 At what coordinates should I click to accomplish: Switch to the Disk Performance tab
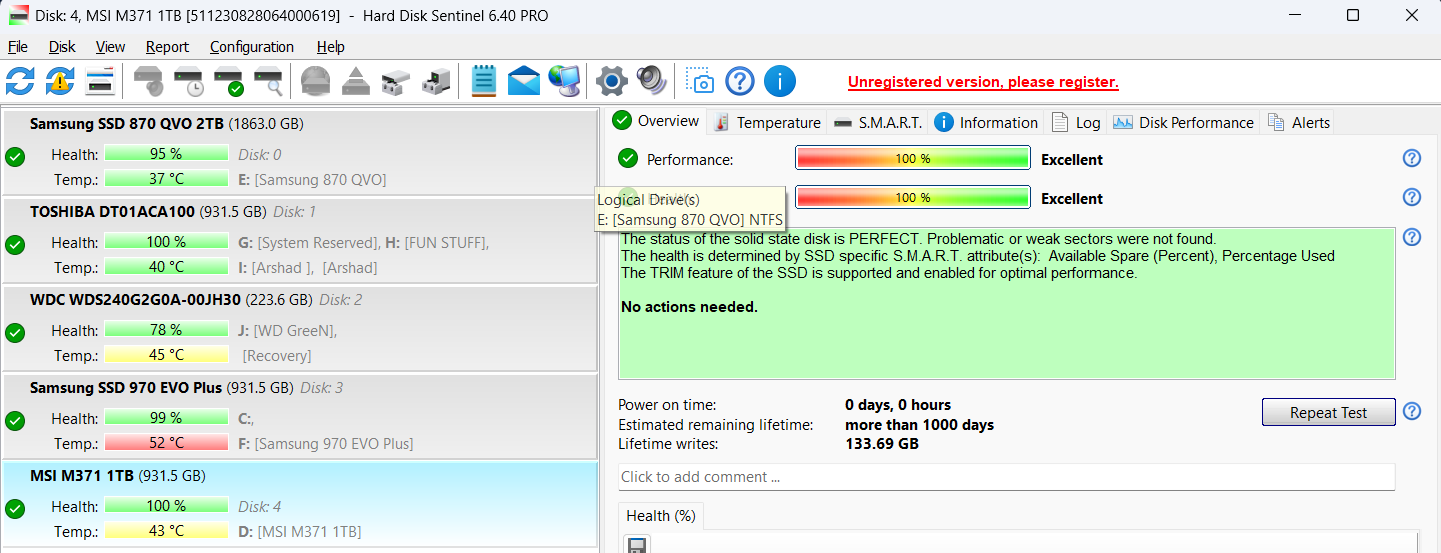coord(1183,123)
